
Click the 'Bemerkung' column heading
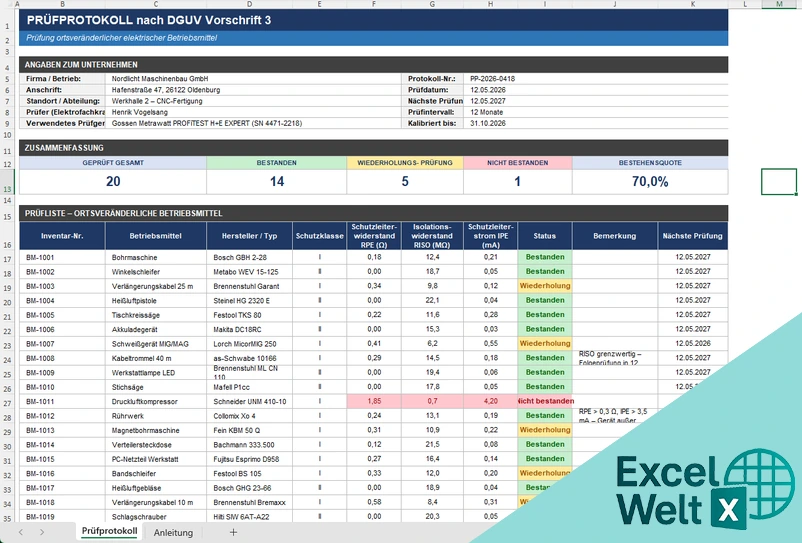(615, 236)
